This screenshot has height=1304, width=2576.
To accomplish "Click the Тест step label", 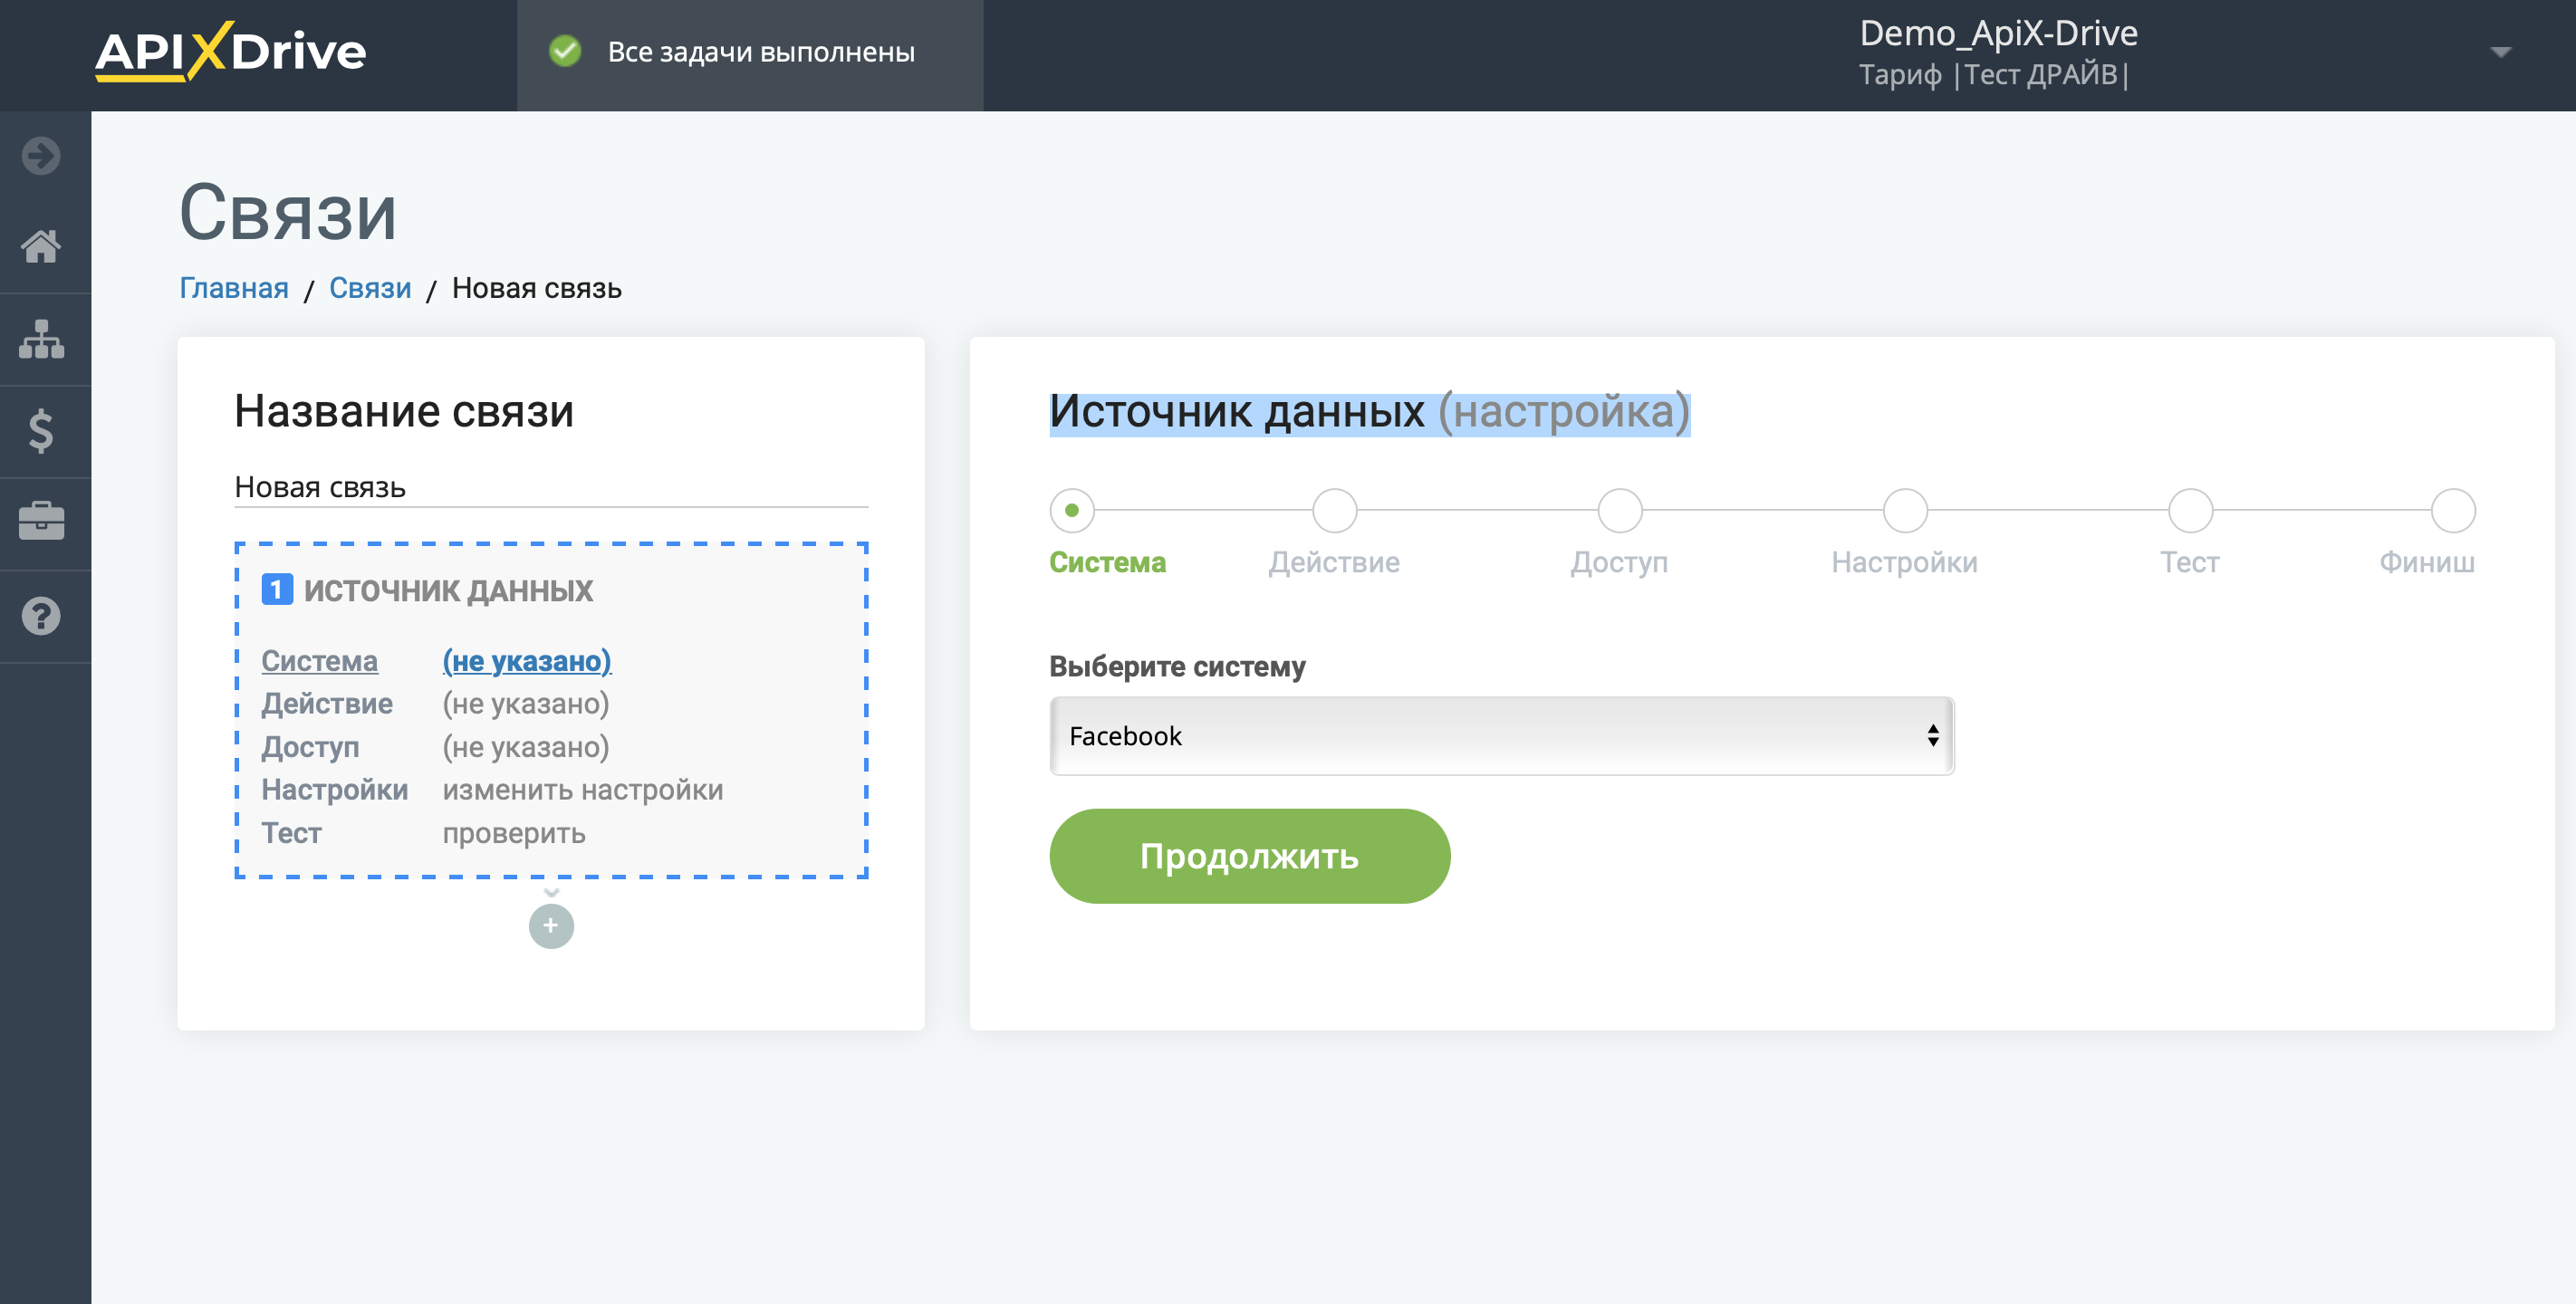I will click(2189, 562).
